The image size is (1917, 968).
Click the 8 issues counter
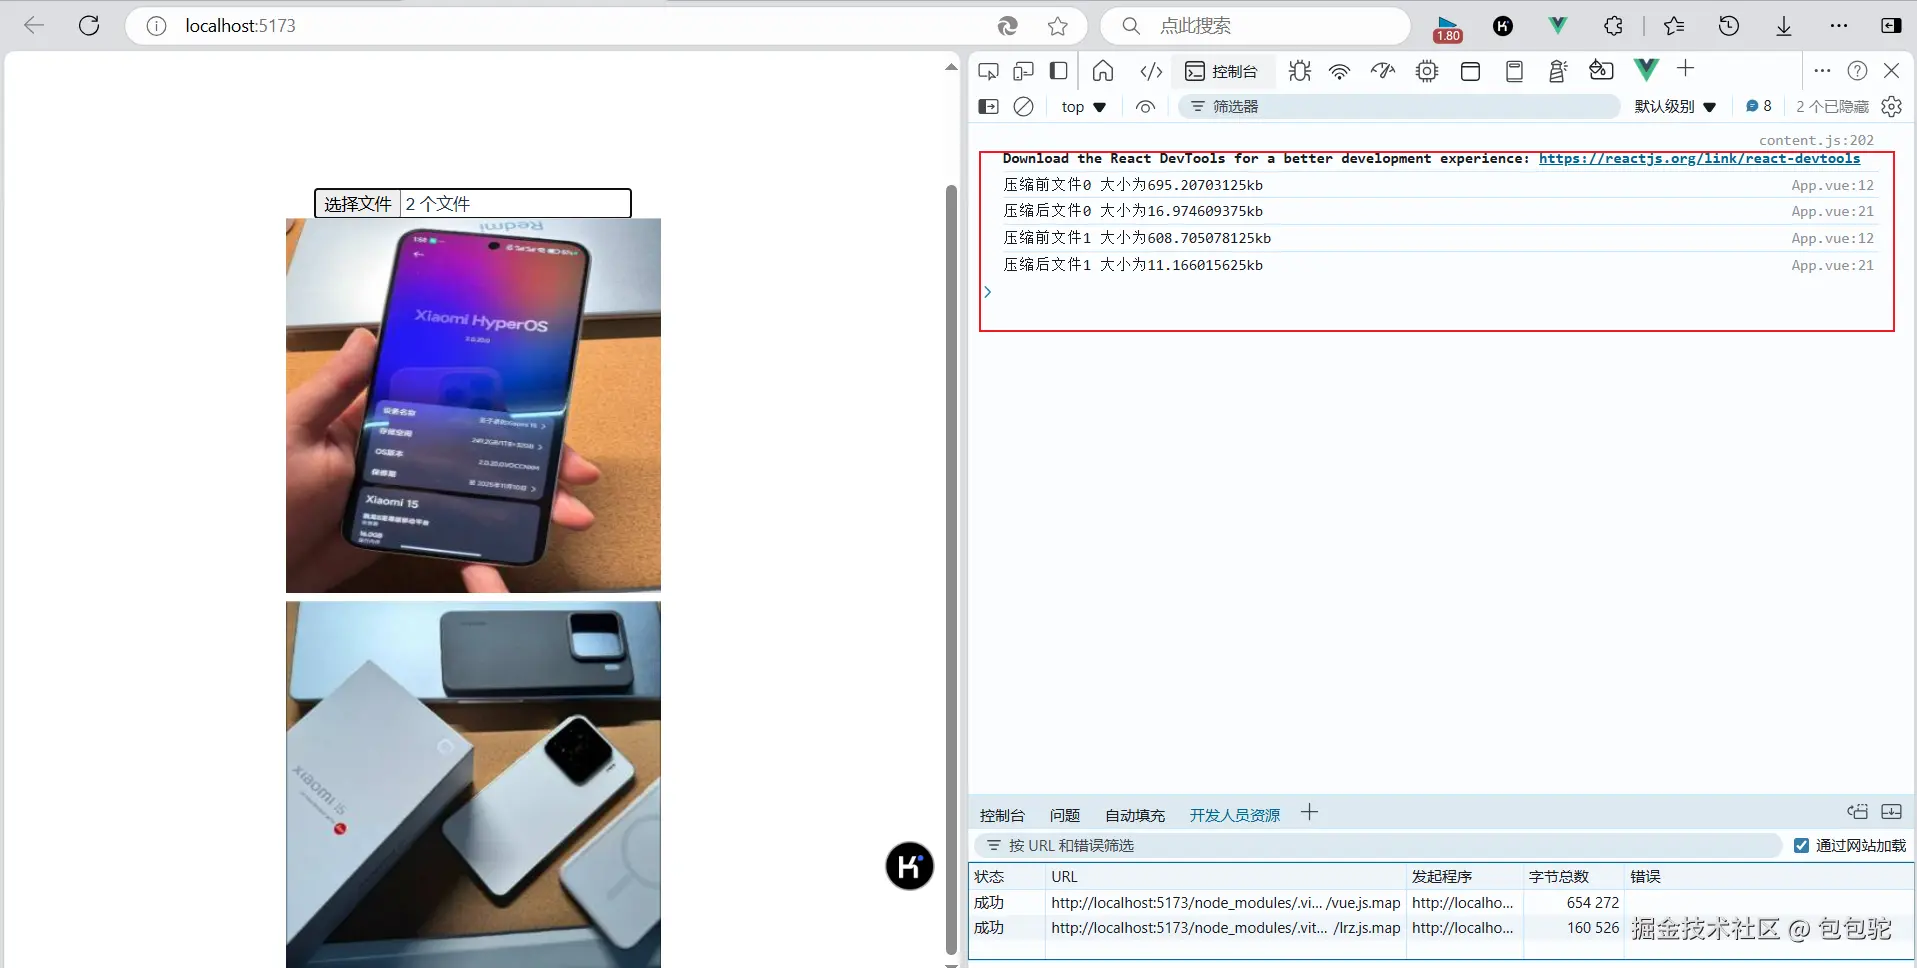point(1759,106)
